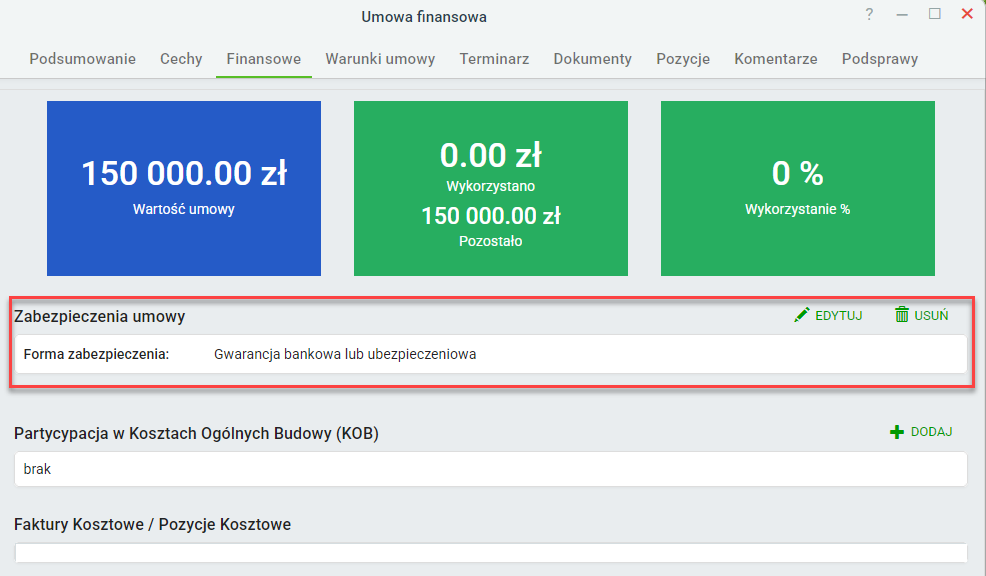
Task: Maximize the Umowa finansowa window
Action: click(935, 14)
